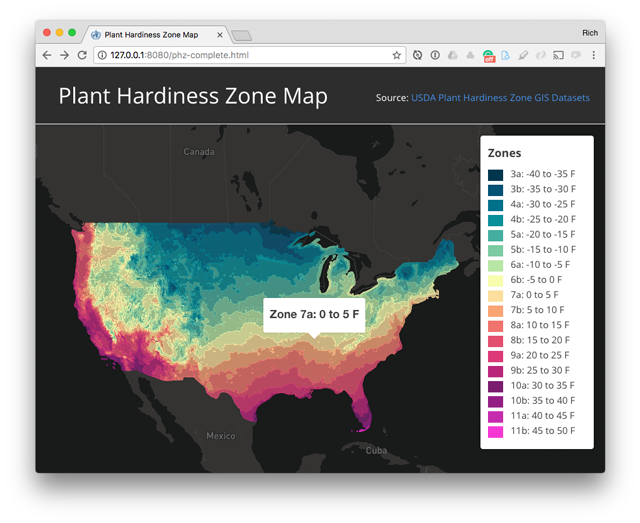Click the Zone 7a map popup
640x523 pixels.
pos(314,314)
